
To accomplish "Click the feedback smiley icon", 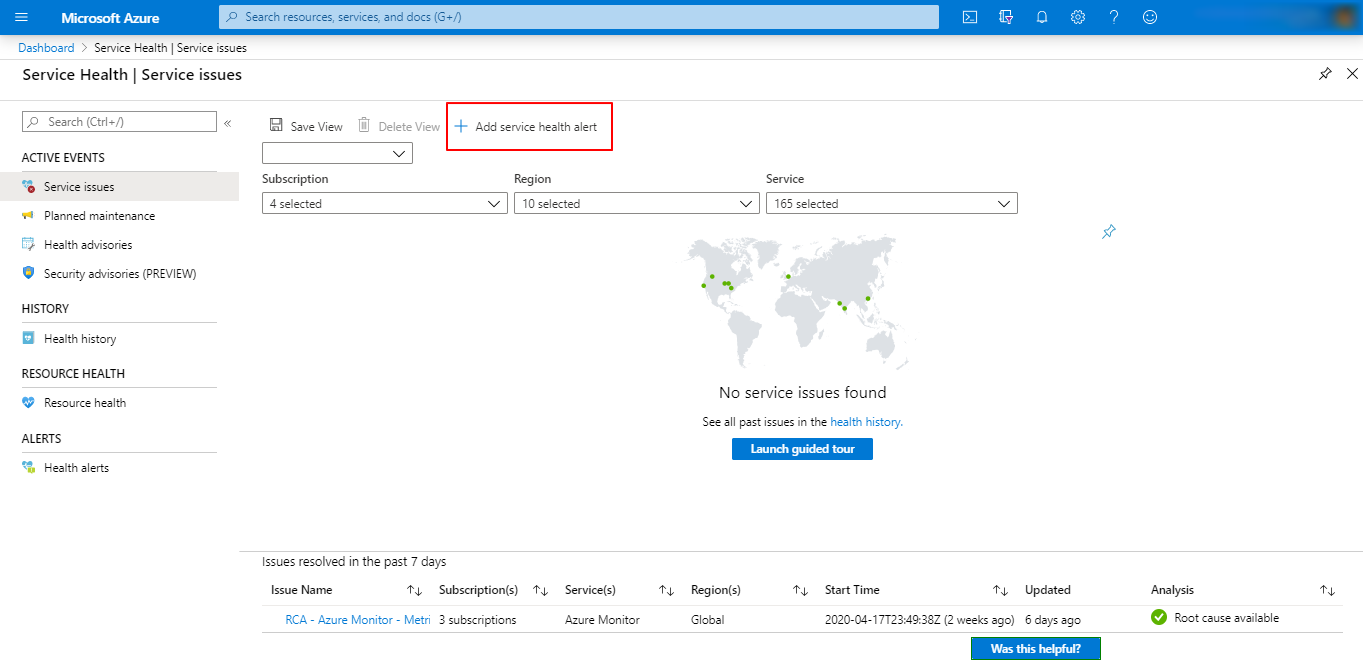I will click(1150, 17).
